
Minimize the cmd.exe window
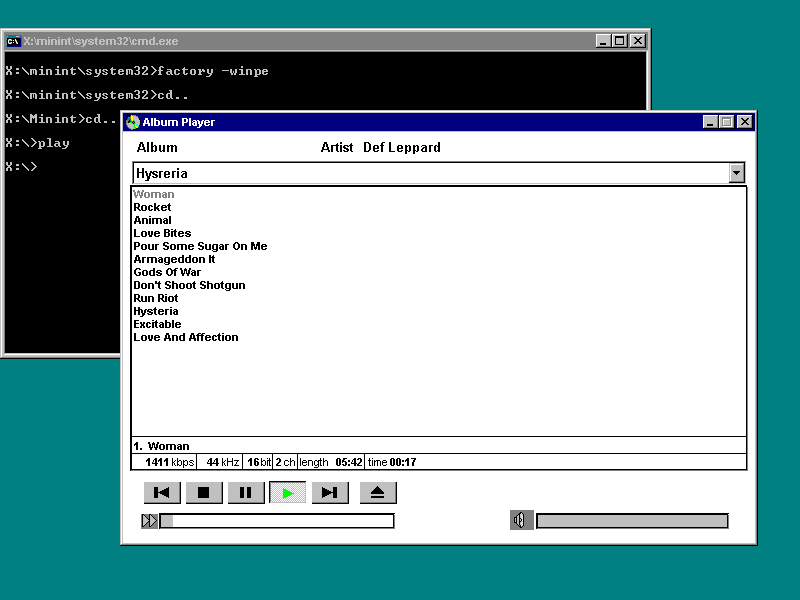click(x=604, y=41)
